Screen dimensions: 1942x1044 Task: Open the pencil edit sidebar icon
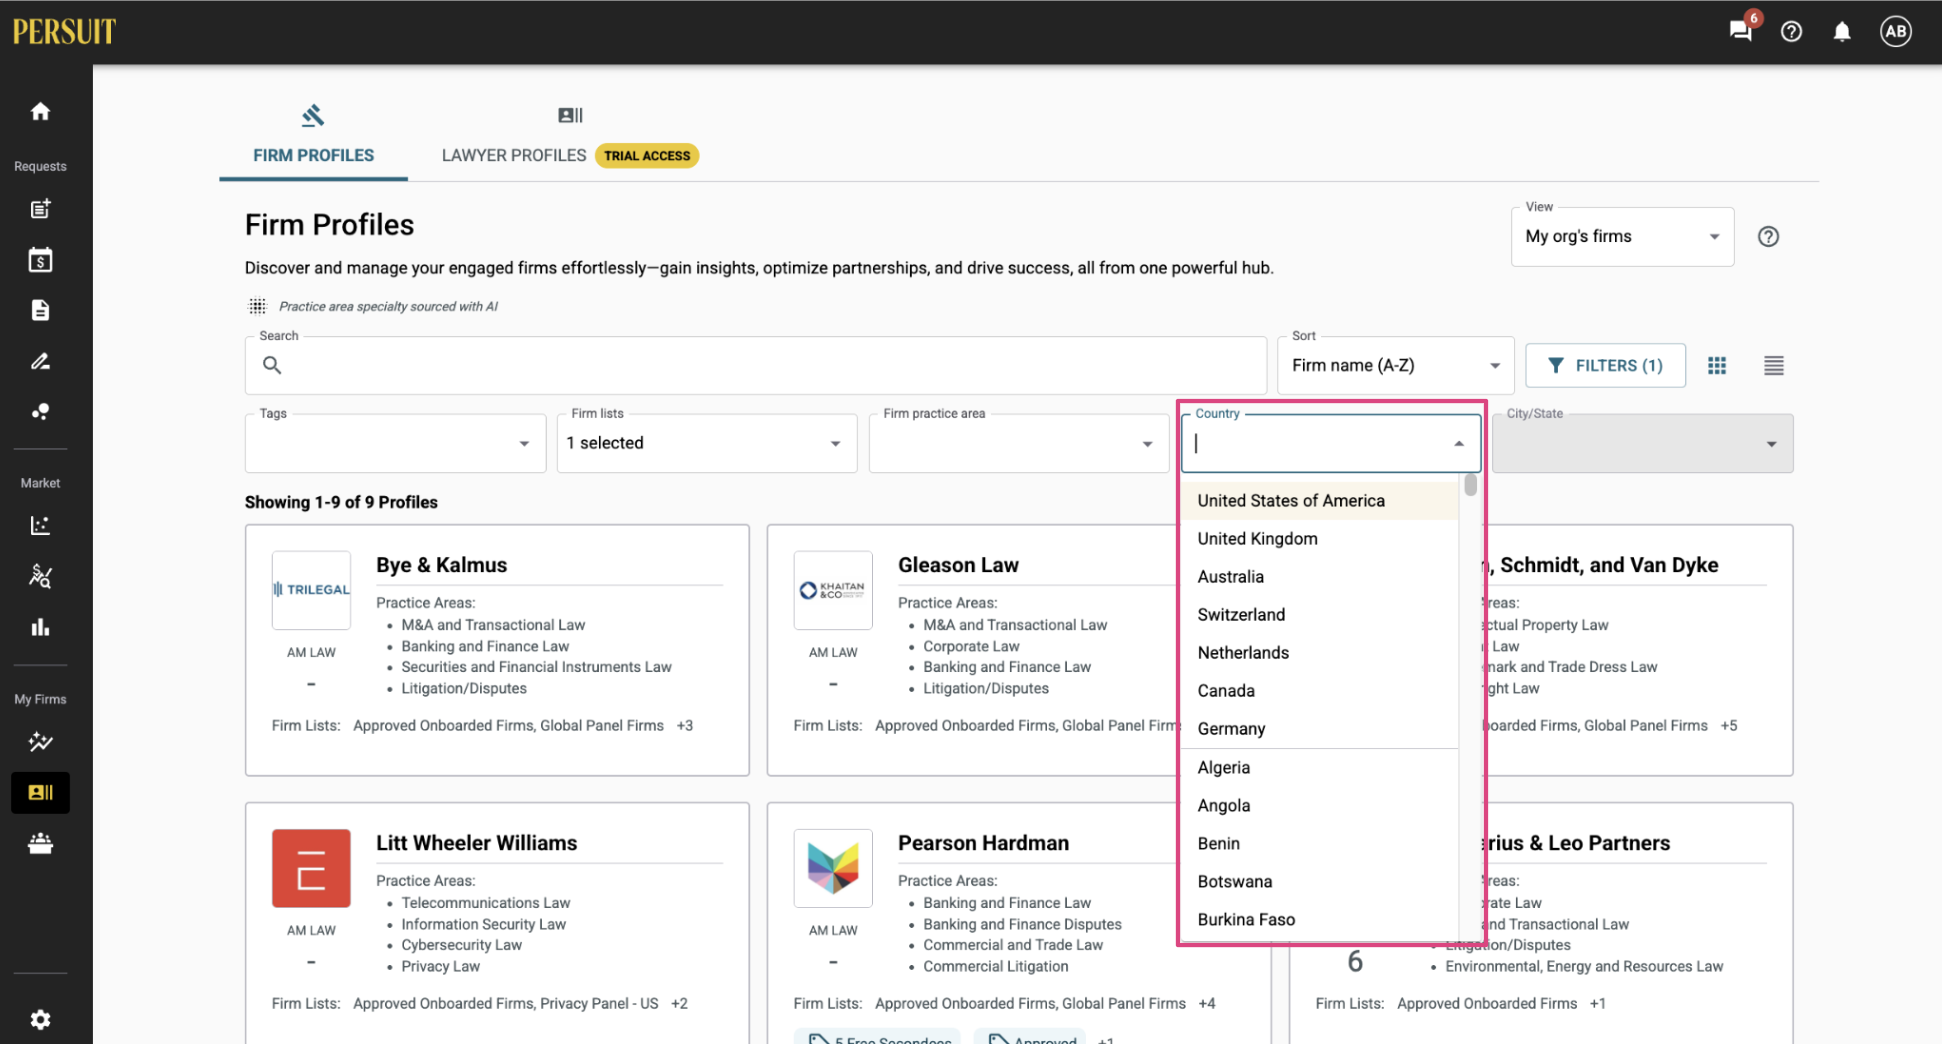click(40, 361)
